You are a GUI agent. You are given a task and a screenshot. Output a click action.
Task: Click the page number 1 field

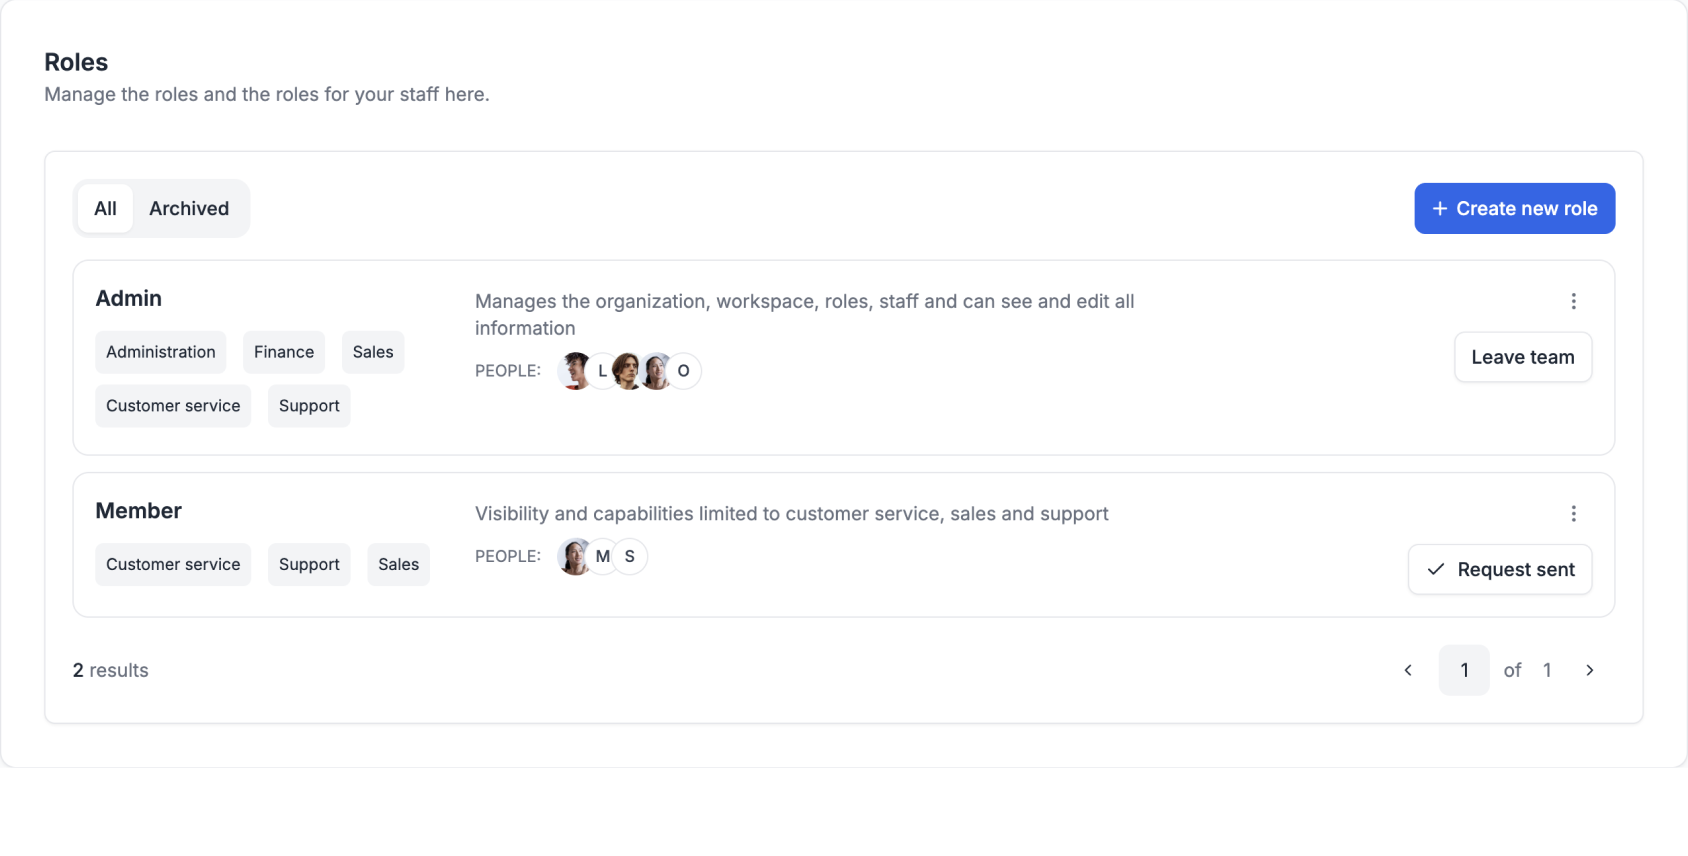(1463, 670)
